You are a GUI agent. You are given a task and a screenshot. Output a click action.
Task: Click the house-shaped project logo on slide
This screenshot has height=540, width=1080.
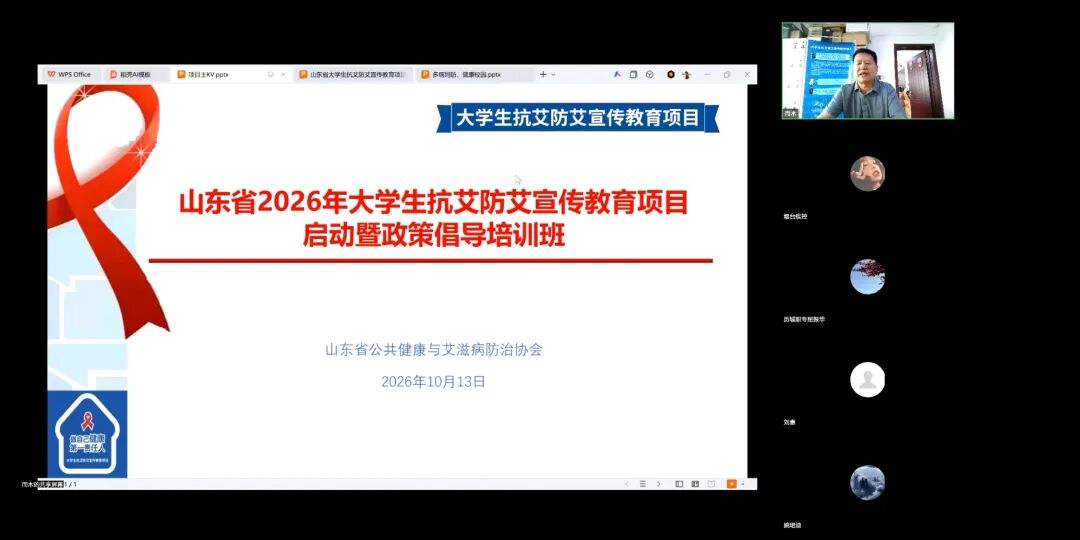pos(87,434)
